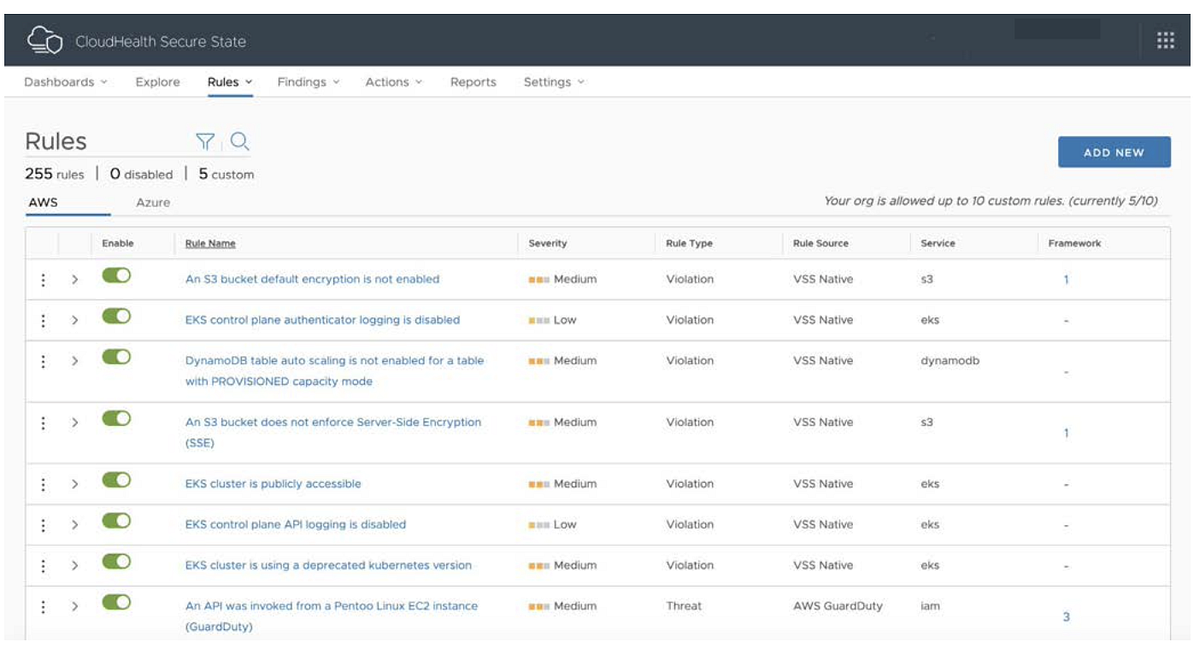Click the Rule Type column header

coord(689,243)
